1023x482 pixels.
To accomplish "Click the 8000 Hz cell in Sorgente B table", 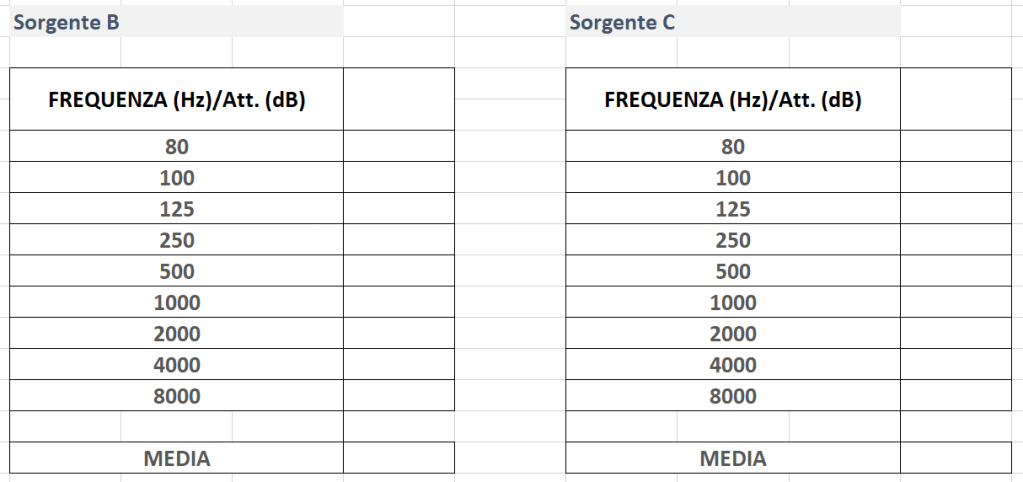I will [177, 396].
